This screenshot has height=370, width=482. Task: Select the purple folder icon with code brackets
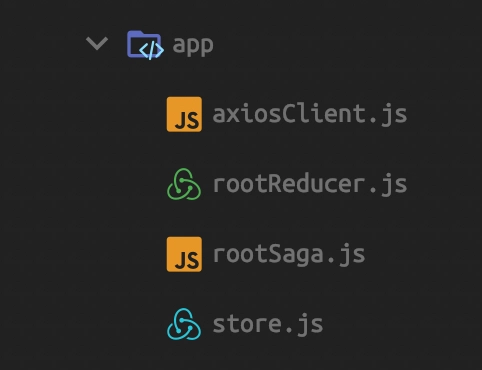145,45
